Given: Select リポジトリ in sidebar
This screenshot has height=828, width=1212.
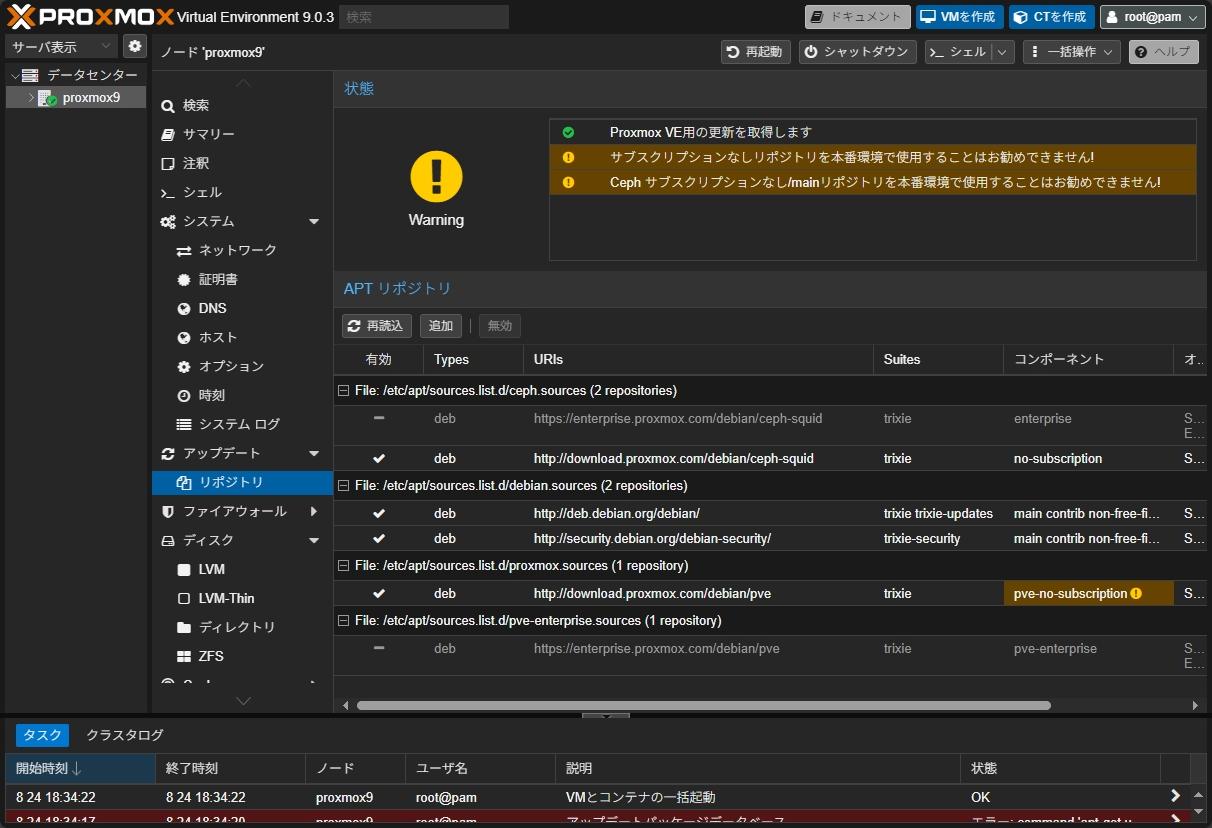Looking at the screenshot, I should pyautogui.click(x=242, y=482).
